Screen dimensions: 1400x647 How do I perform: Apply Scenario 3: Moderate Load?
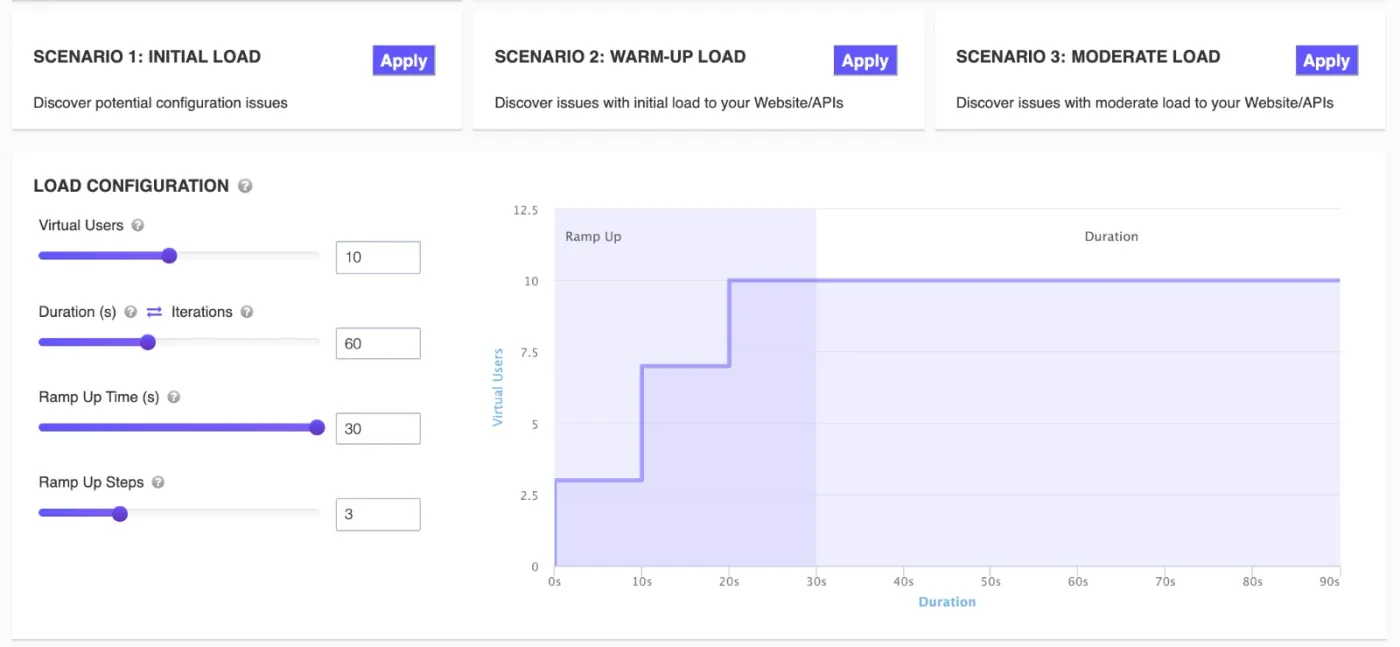tap(1327, 61)
